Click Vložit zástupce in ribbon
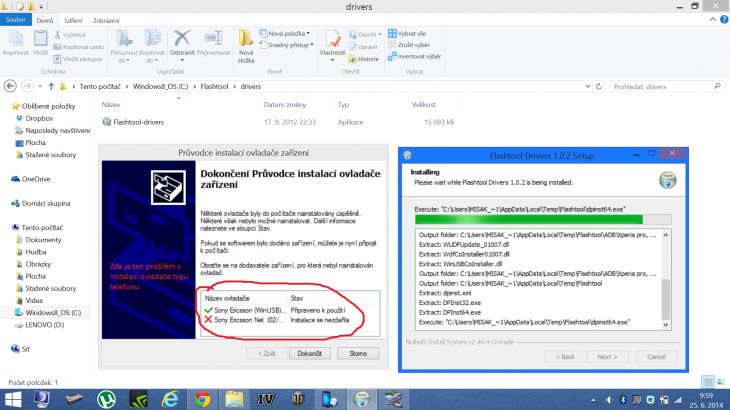This screenshot has height=410, width=730. click(x=78, y=59)
